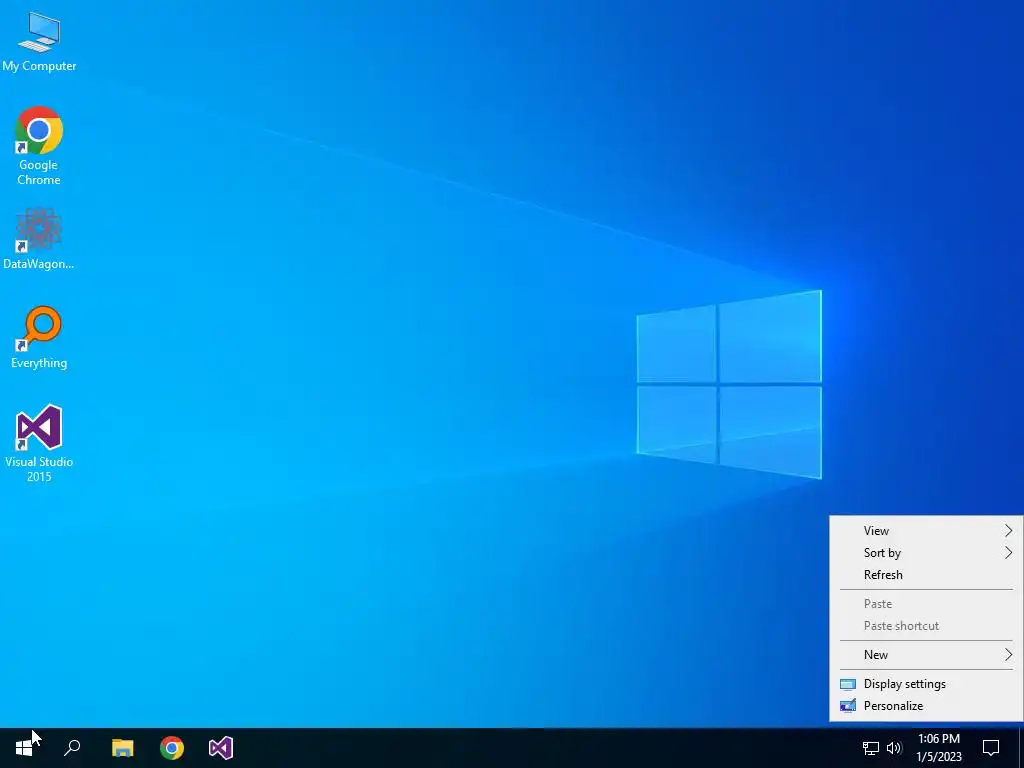1024x768 pixels.
Task: Open the Windows Start menu
Action: click(24, 748)
